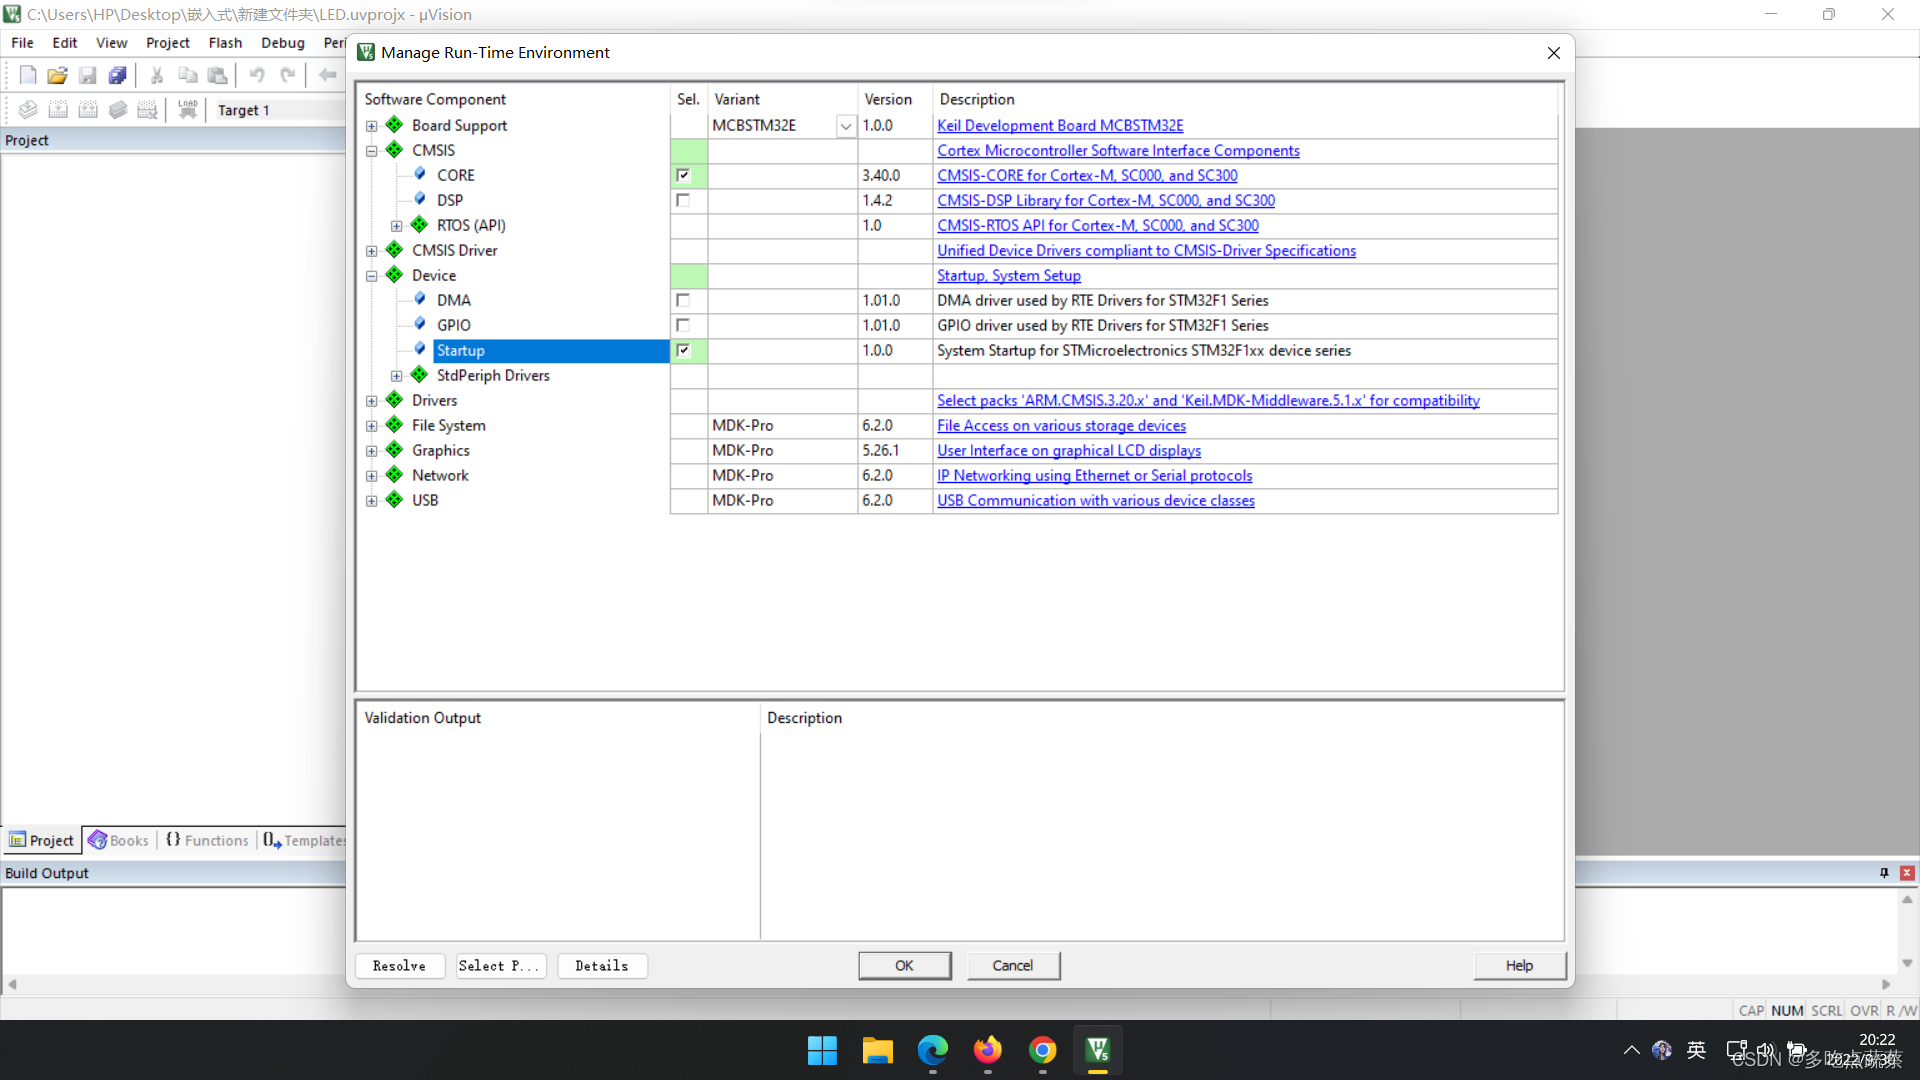Open the MCBSTM32E variant dropdown
Image resolution: width=1920 pixels, height=1080 pixels.
click(x=845, y=126)
